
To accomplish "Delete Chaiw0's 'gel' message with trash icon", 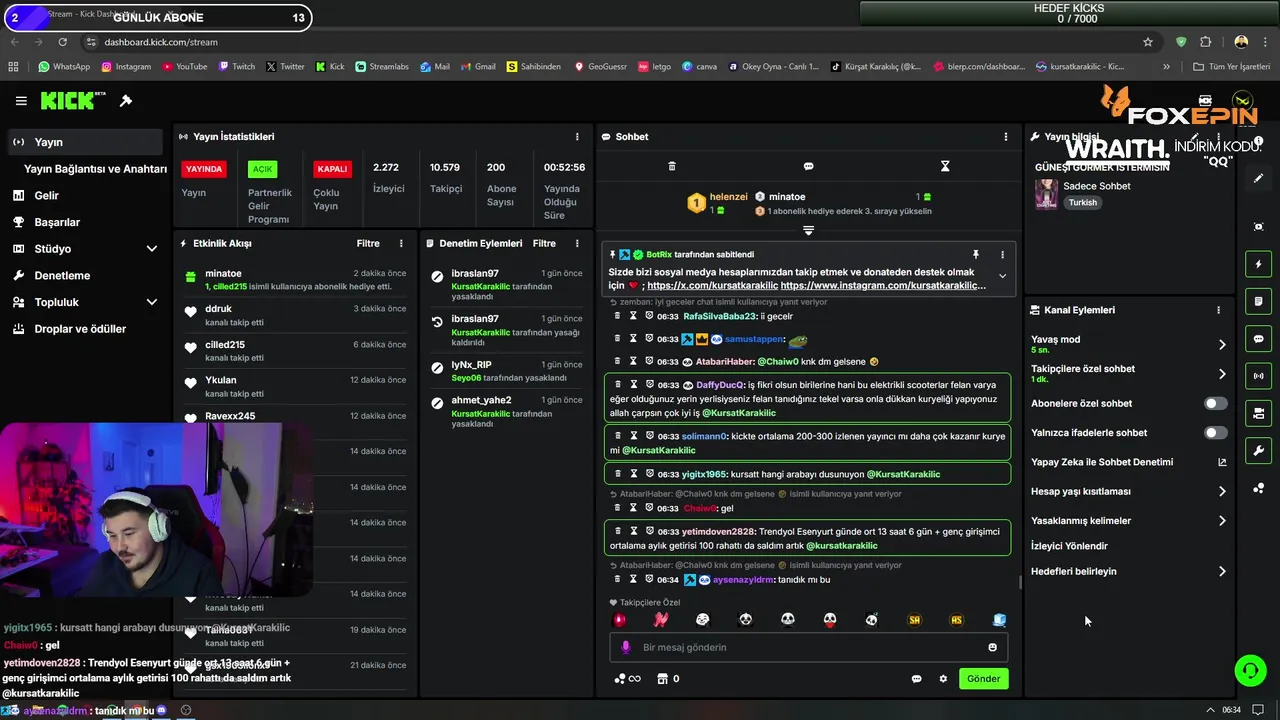I will [x=617, y=508].
